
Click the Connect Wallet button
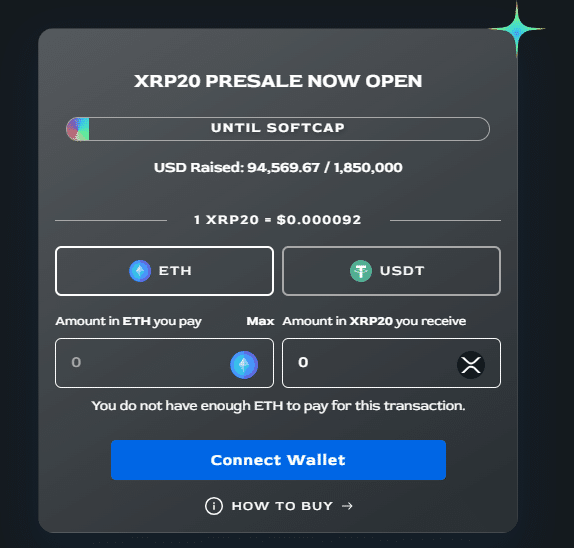(x=278, y=460)
